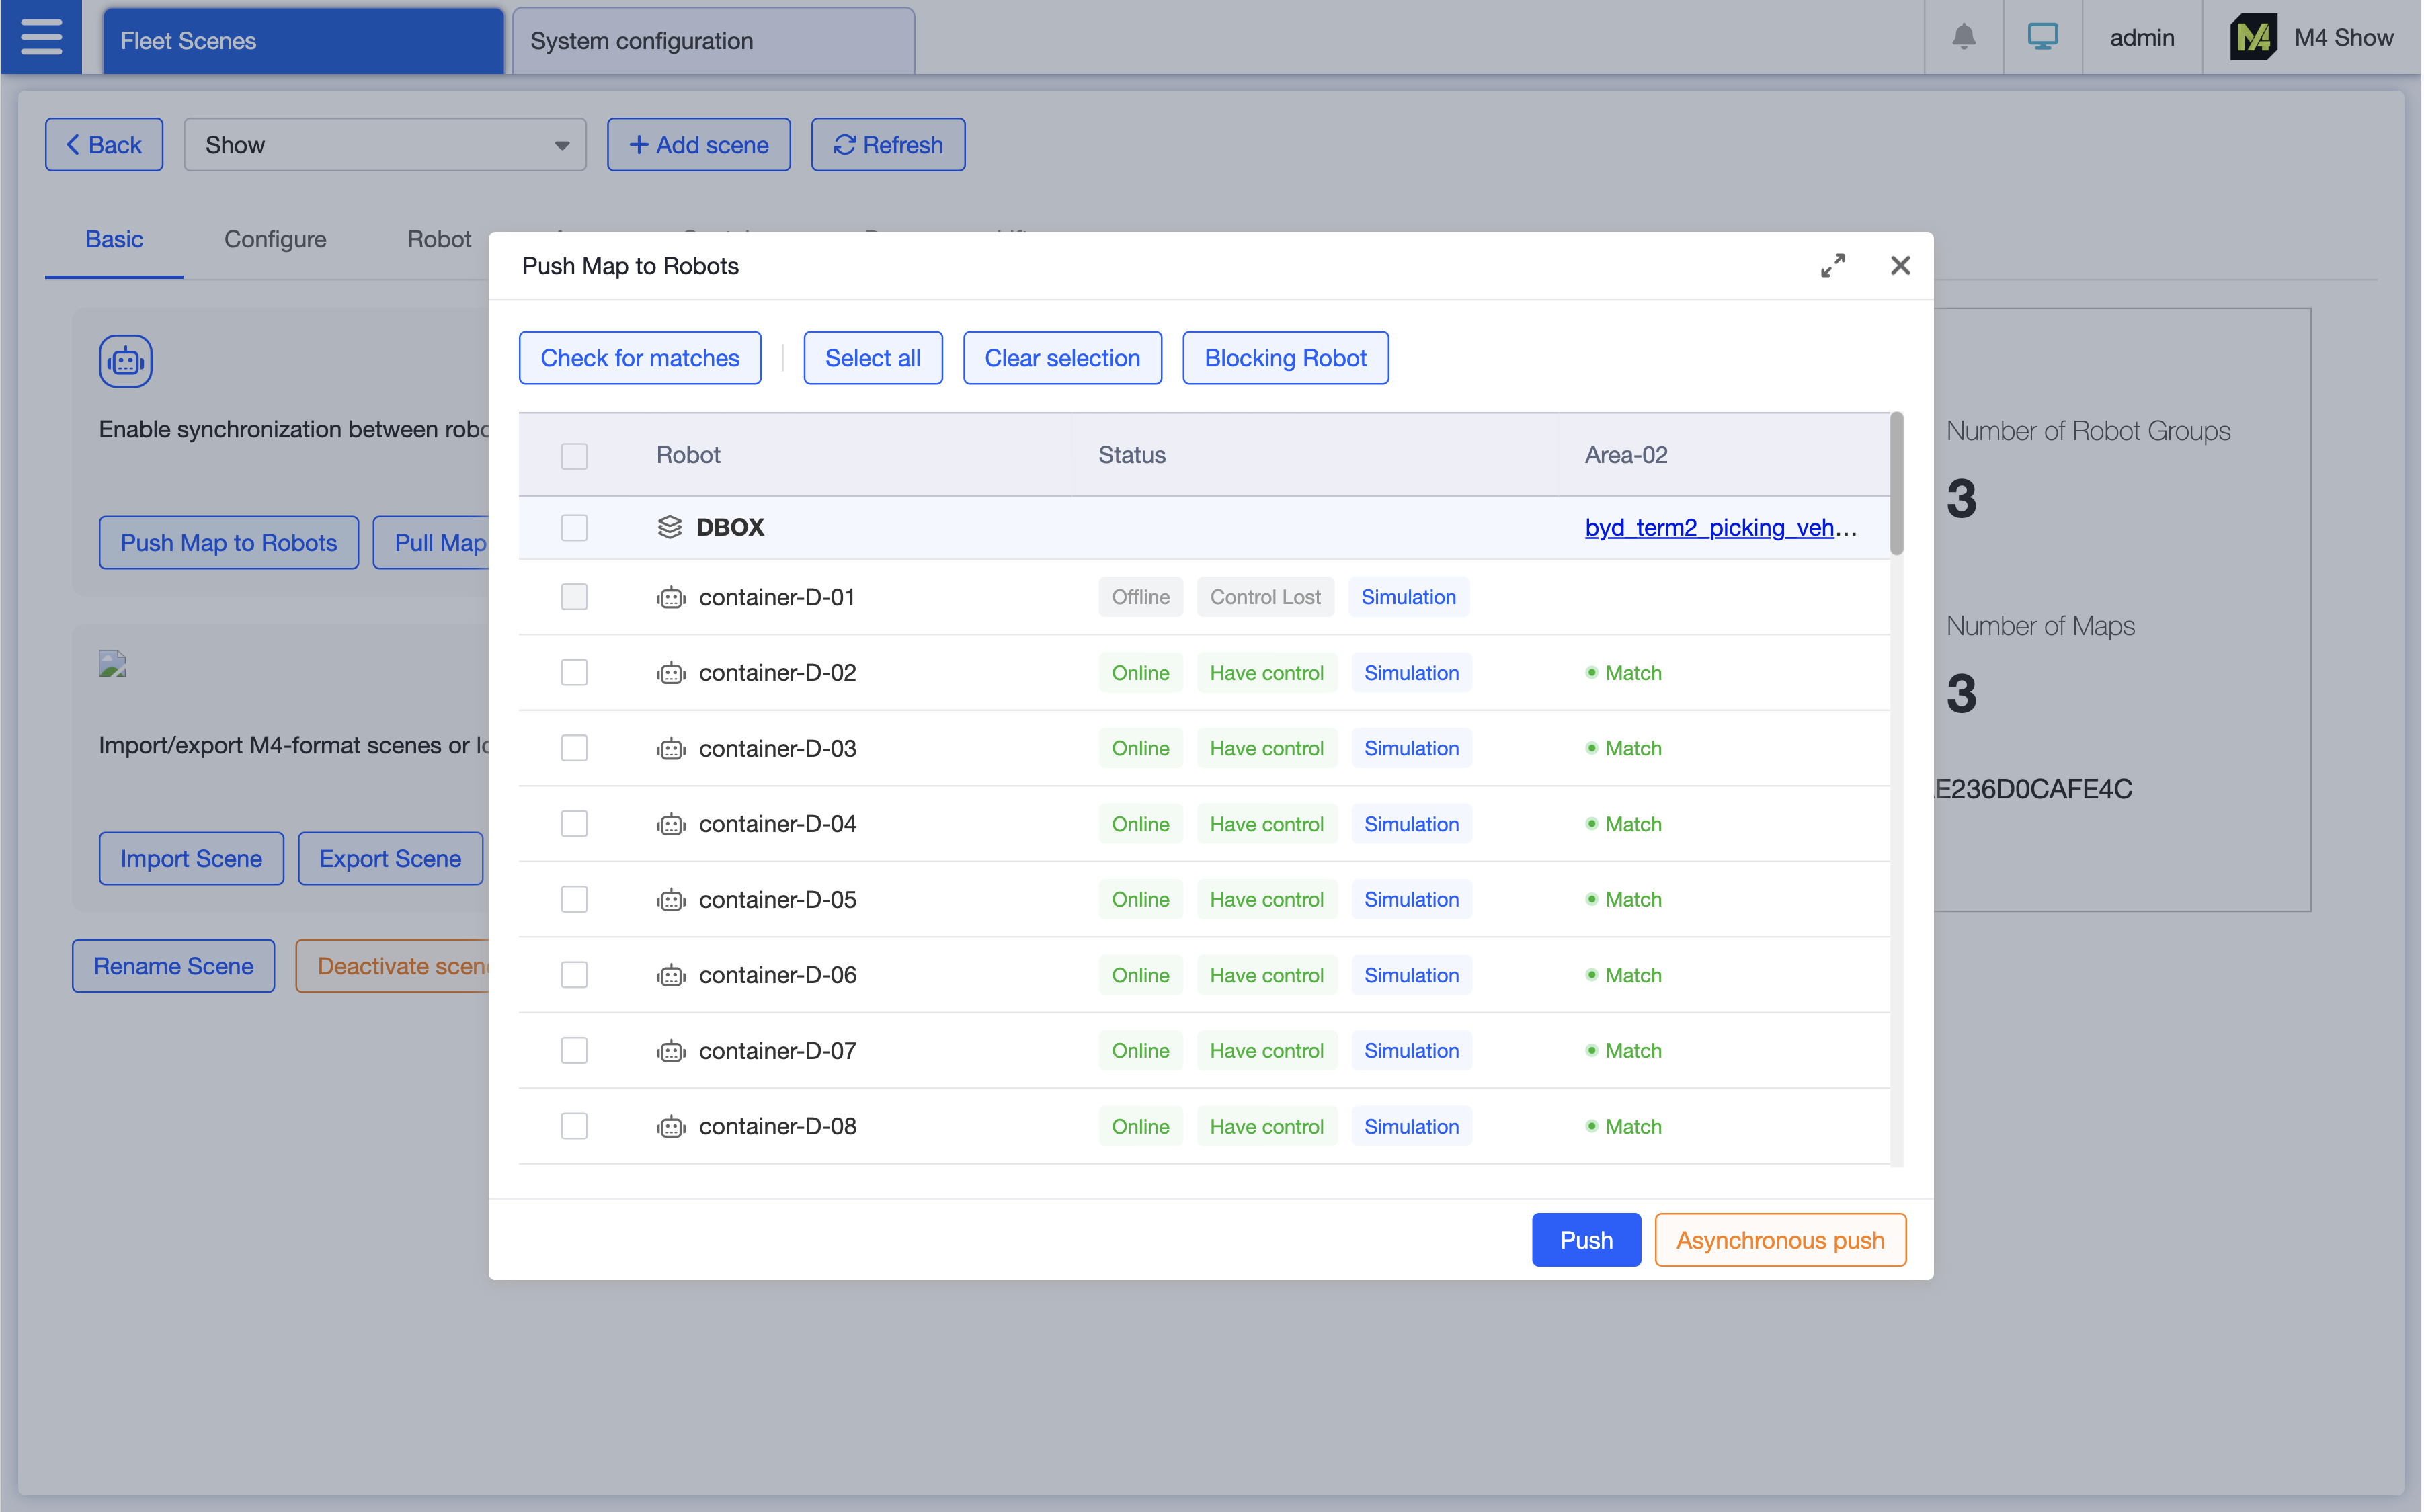Open the hamburger main menu
2424x1512 pixels.
pyautogui.click(x=41, y=37)
